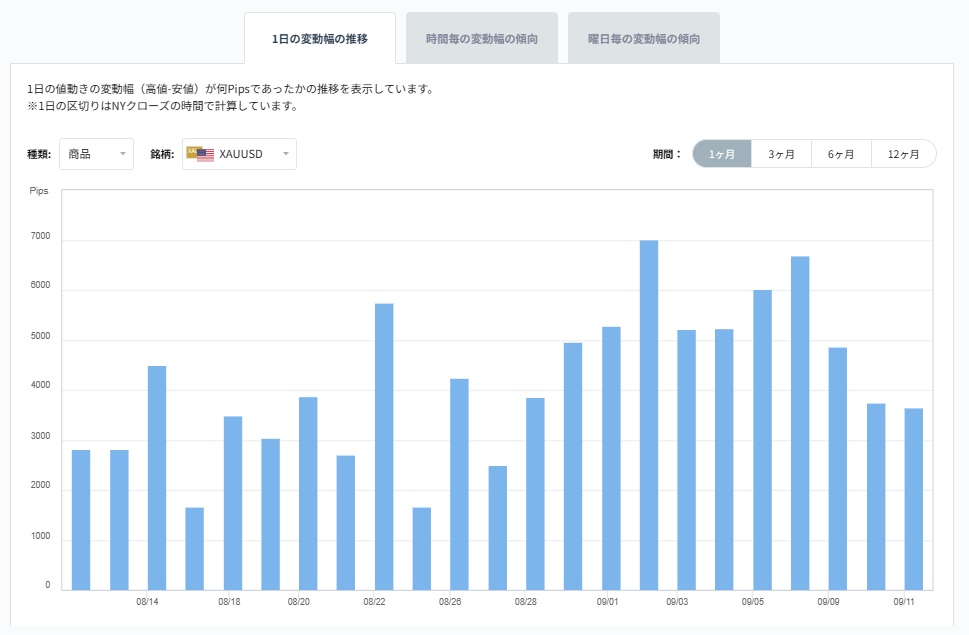Select the 3ヶ月 period option
This screenshot has width=969, height=635.
point(781,154)
